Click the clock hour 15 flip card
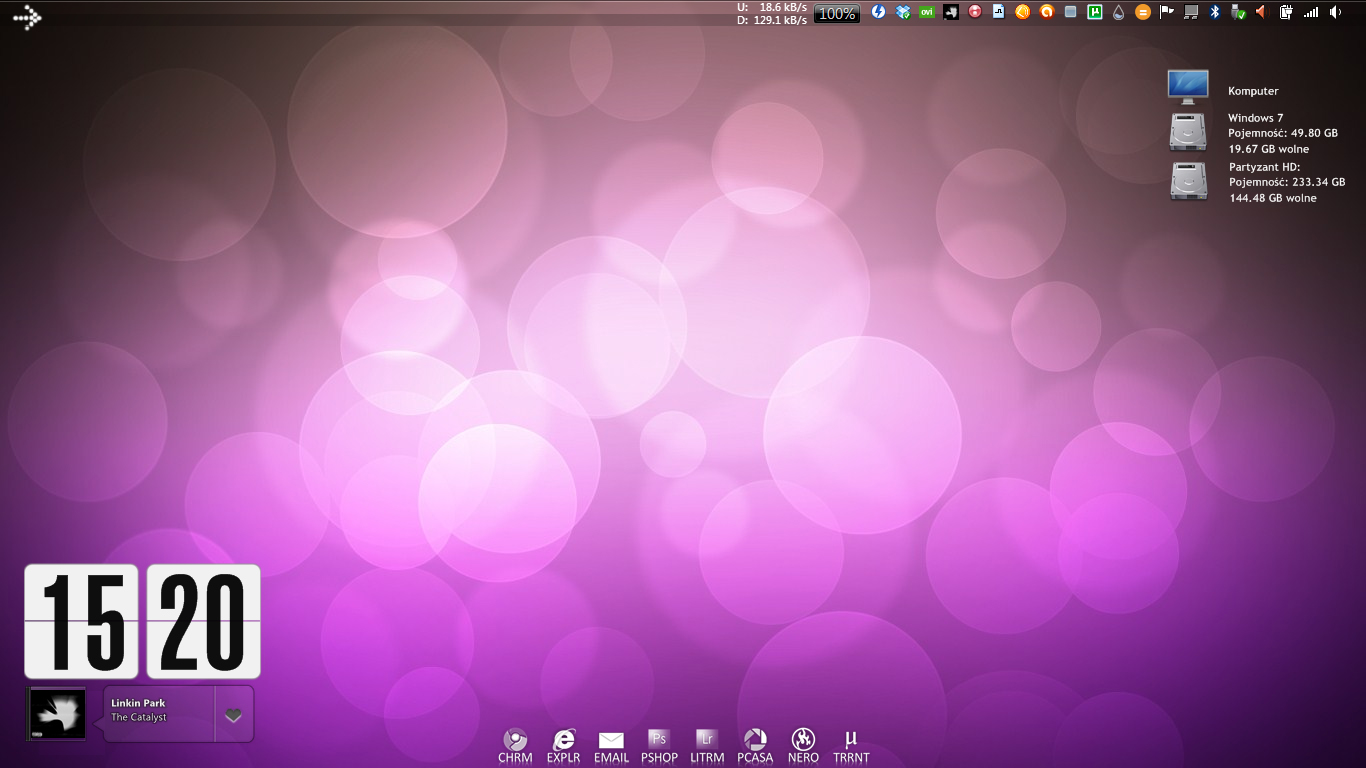The height and width of the screenshot is (768, 1366). 82,621
